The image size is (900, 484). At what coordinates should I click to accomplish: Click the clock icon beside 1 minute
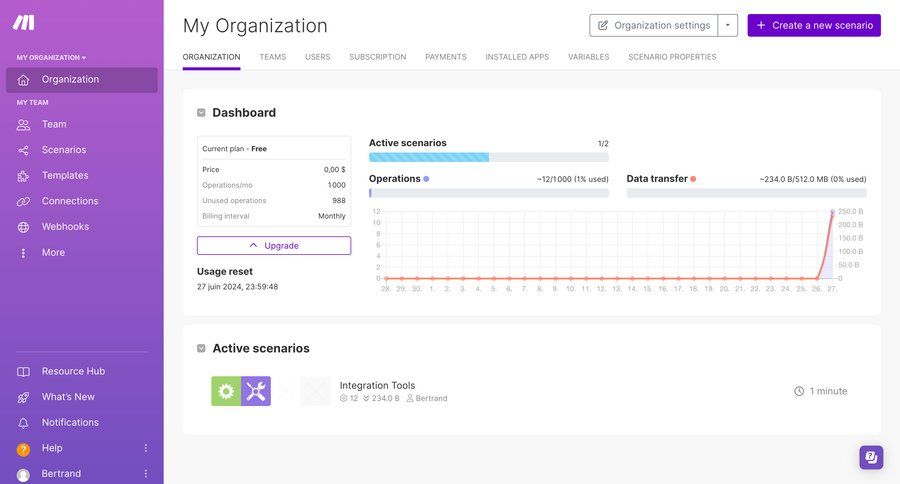pyautogui.click(x=799, y=391)
